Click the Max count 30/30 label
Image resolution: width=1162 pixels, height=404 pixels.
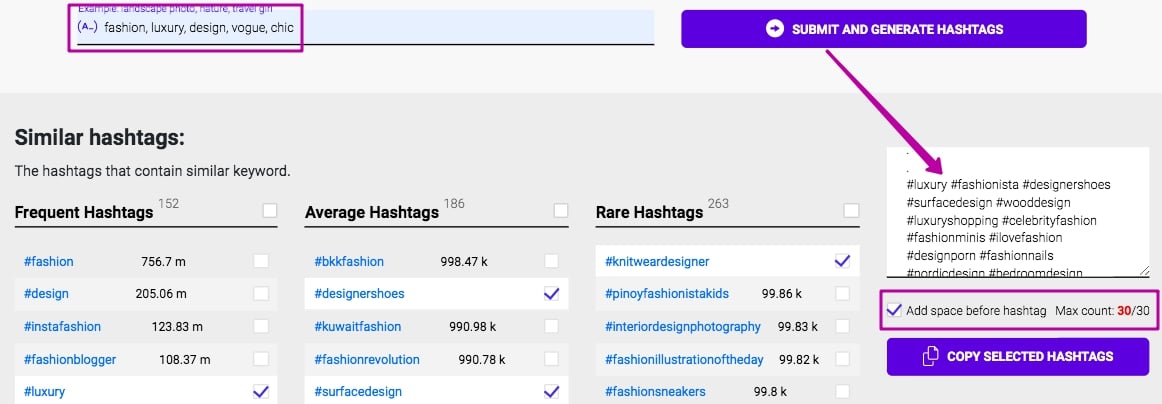tap(1102, 310)
